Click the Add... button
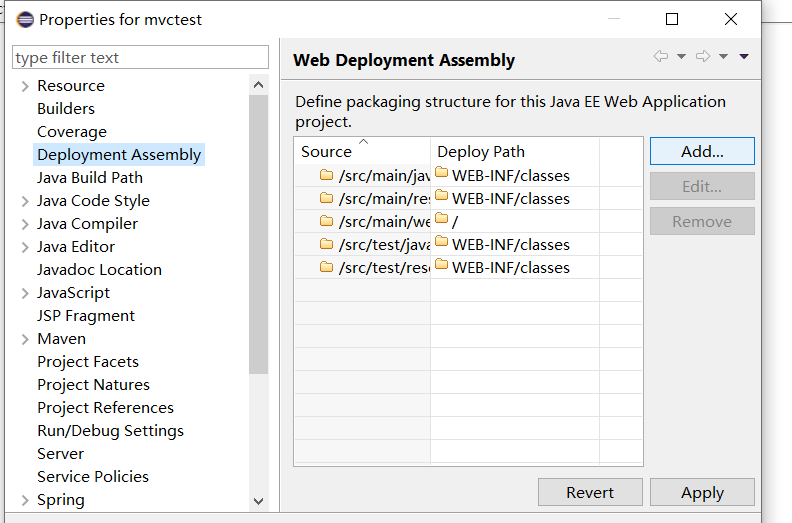The image size is (792, 523). [702, 151]
